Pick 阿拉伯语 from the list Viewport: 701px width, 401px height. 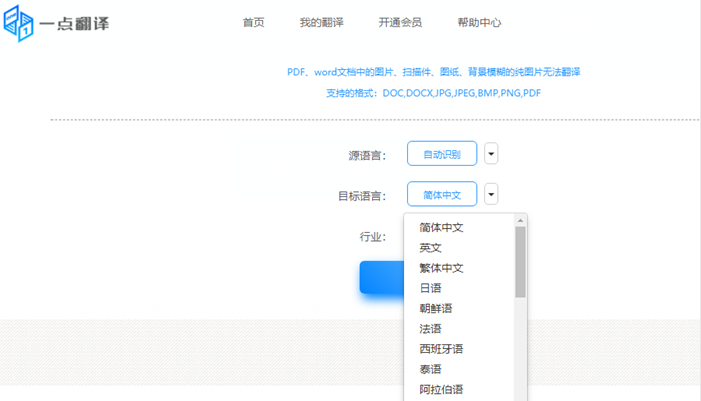441,389
